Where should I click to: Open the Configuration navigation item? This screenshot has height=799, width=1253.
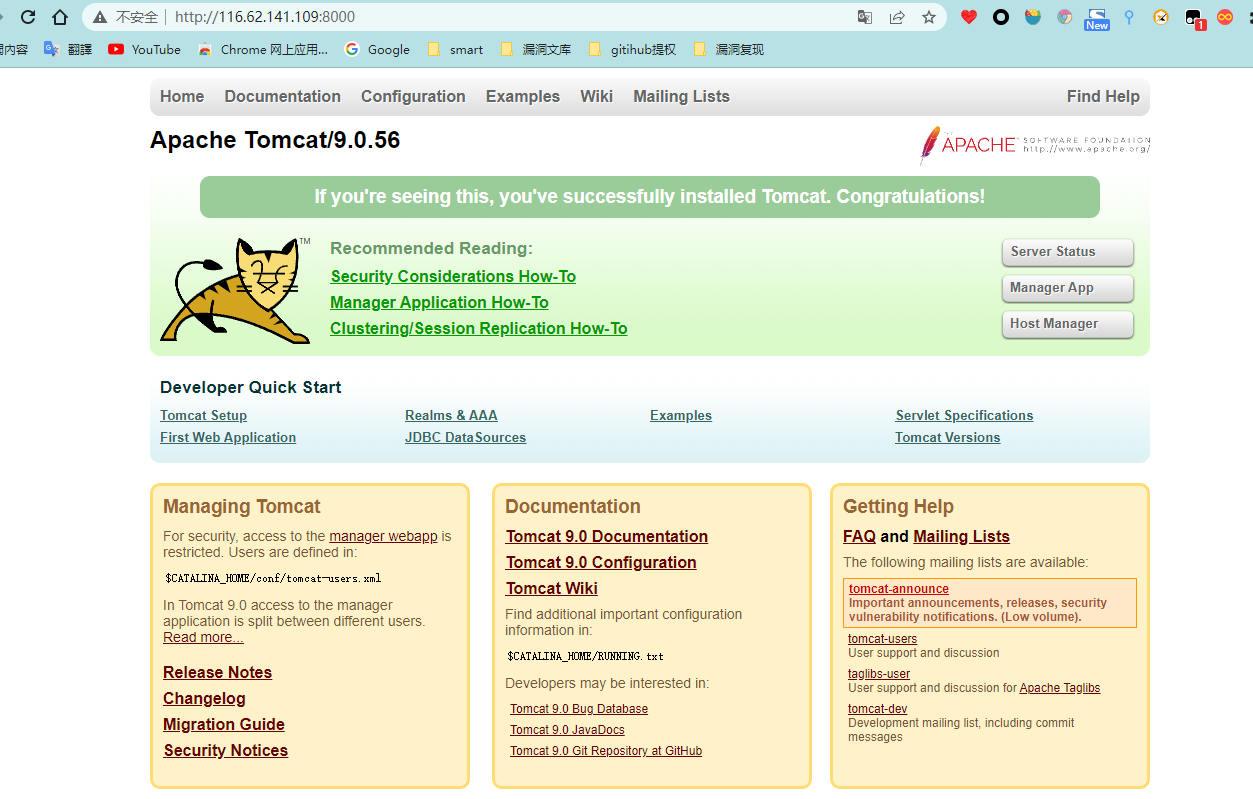coord(413,96)
